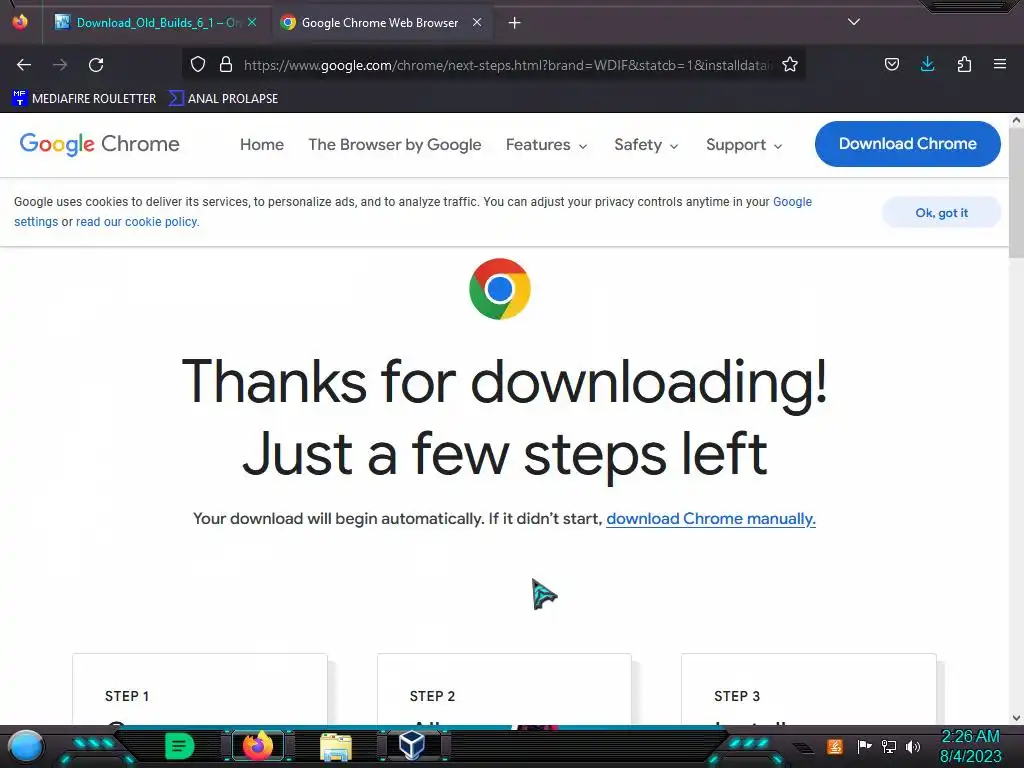Open Save to Pocket icon
Viewport: 1024px width, 768px height.
click(892, 64)
